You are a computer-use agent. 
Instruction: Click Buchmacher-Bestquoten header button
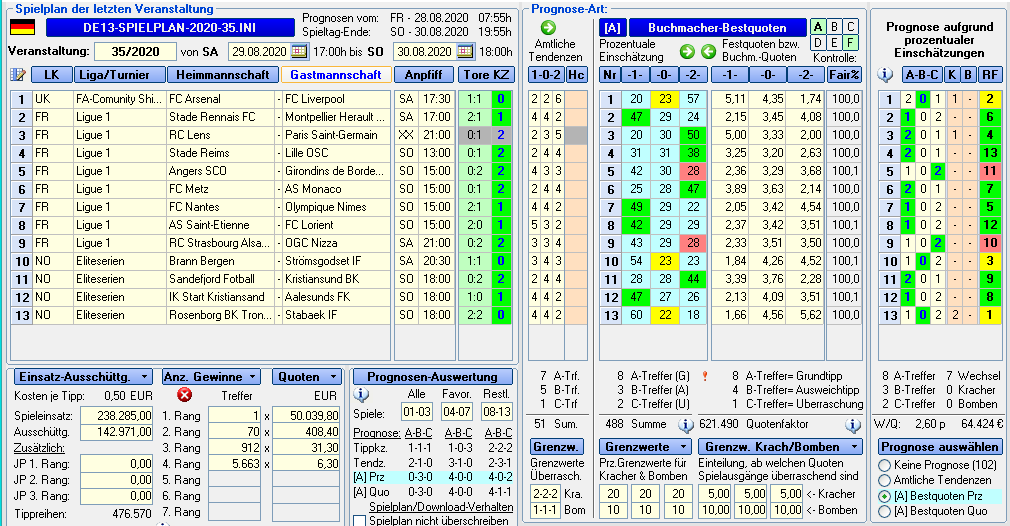click(717, 28)
